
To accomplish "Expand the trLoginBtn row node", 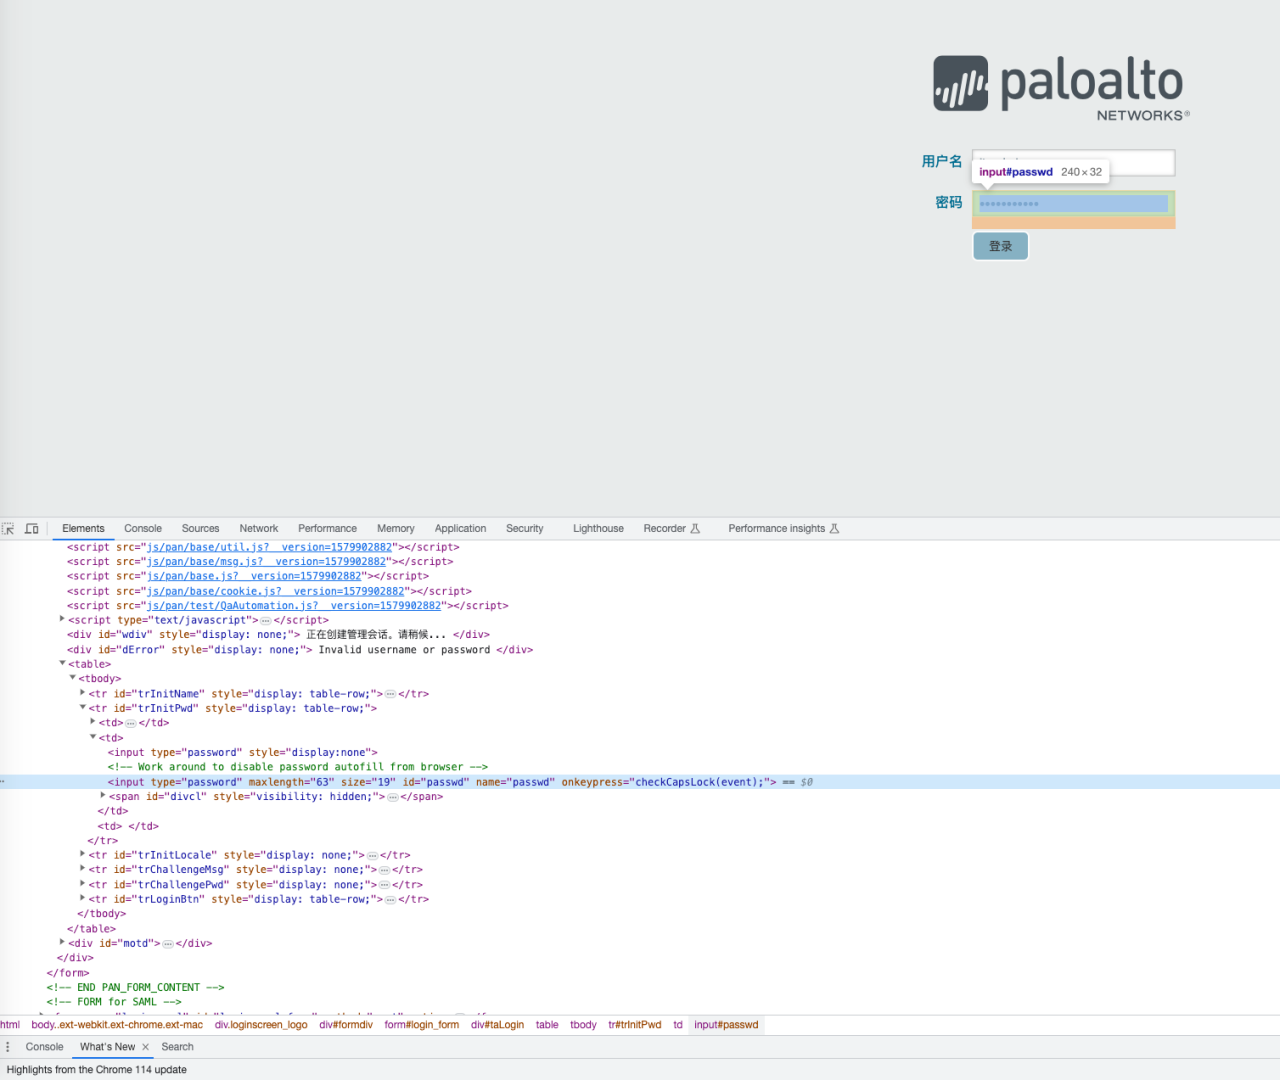I will pos(82,899).
